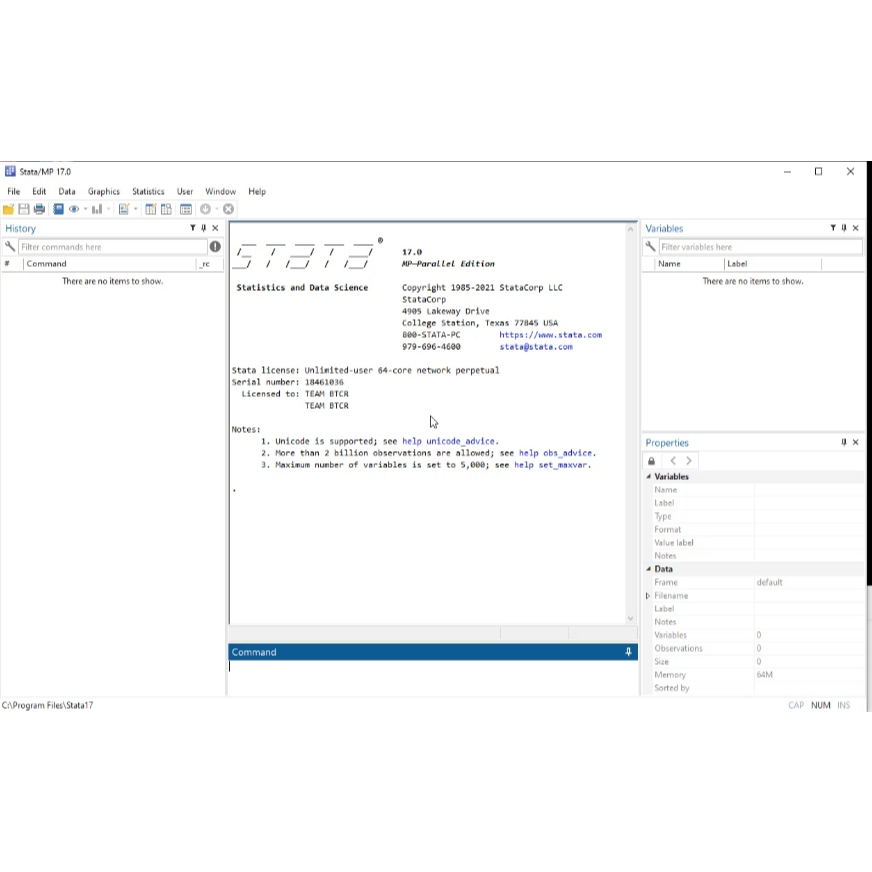Viewport: 872px width, 872px height.
Task: Click the Command window pin icon
Action: click(x=628, y=652)
